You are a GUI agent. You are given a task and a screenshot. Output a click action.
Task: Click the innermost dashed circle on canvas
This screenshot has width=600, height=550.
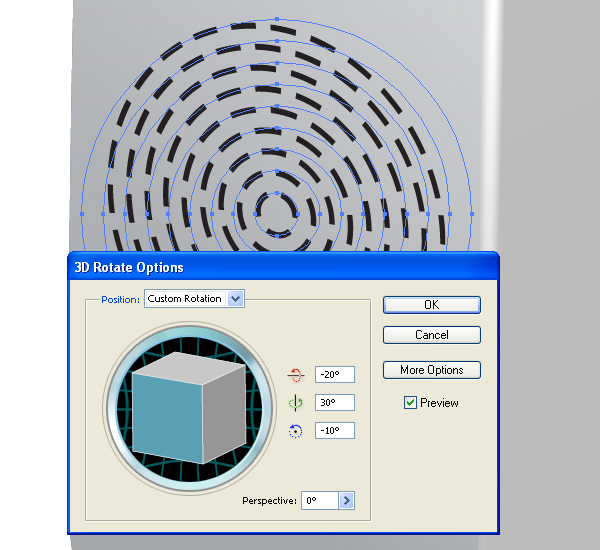(277, 215)
